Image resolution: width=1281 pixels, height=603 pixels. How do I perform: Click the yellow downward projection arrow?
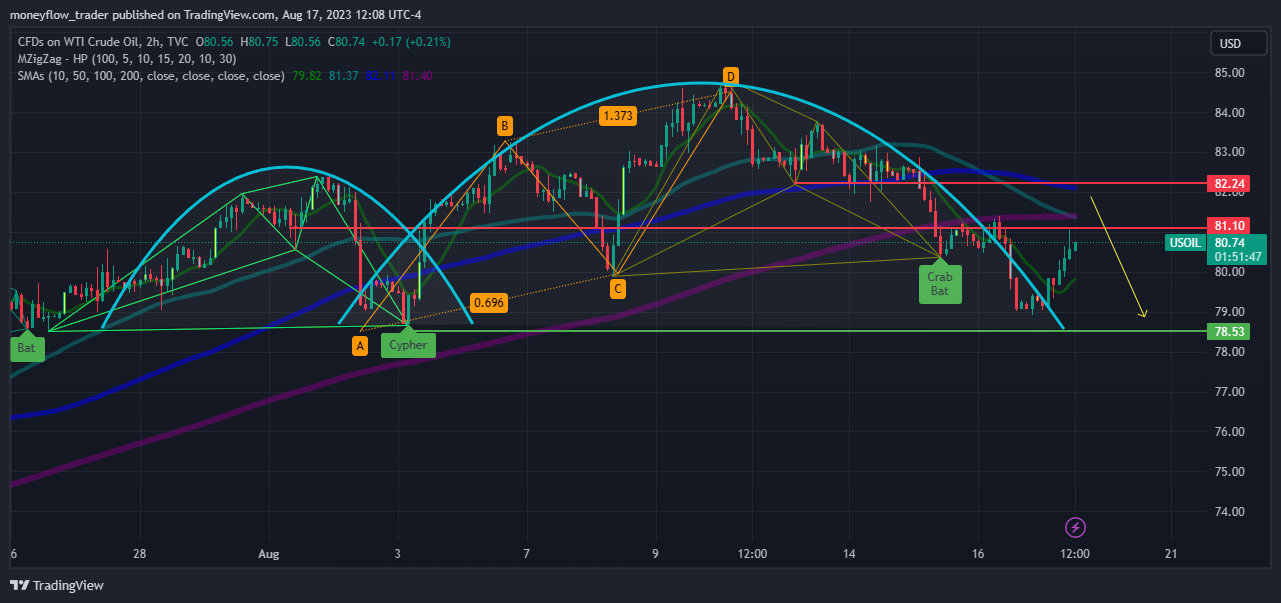coord(1118,258)
